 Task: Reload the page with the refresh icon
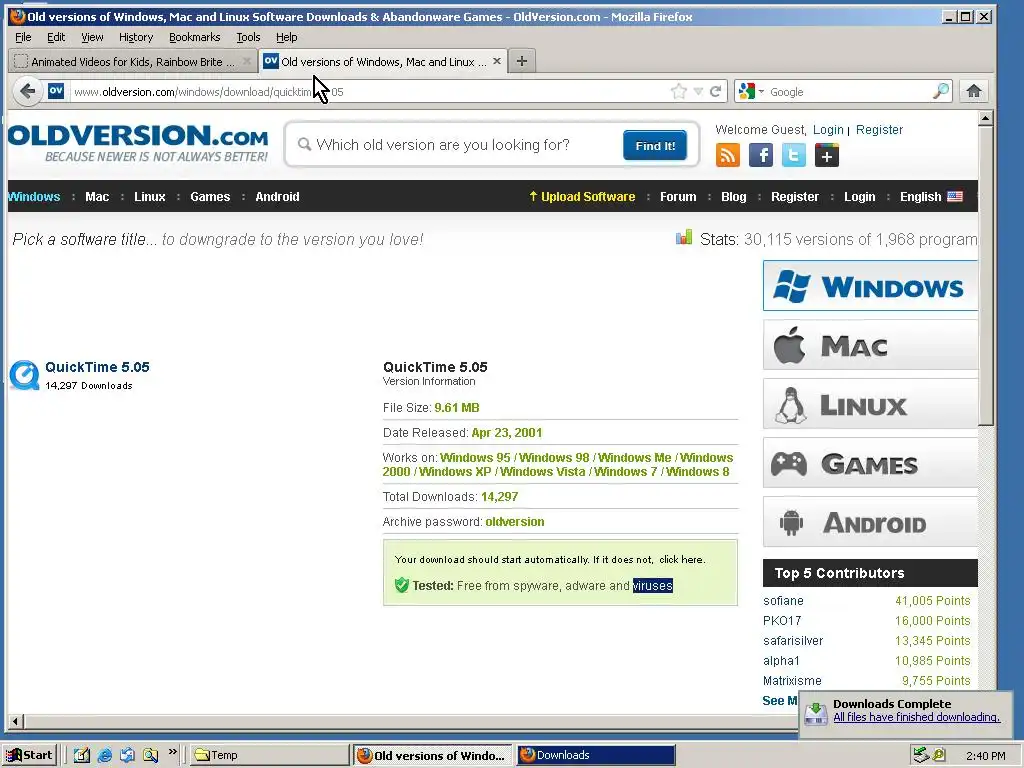(x=716, y=91)
